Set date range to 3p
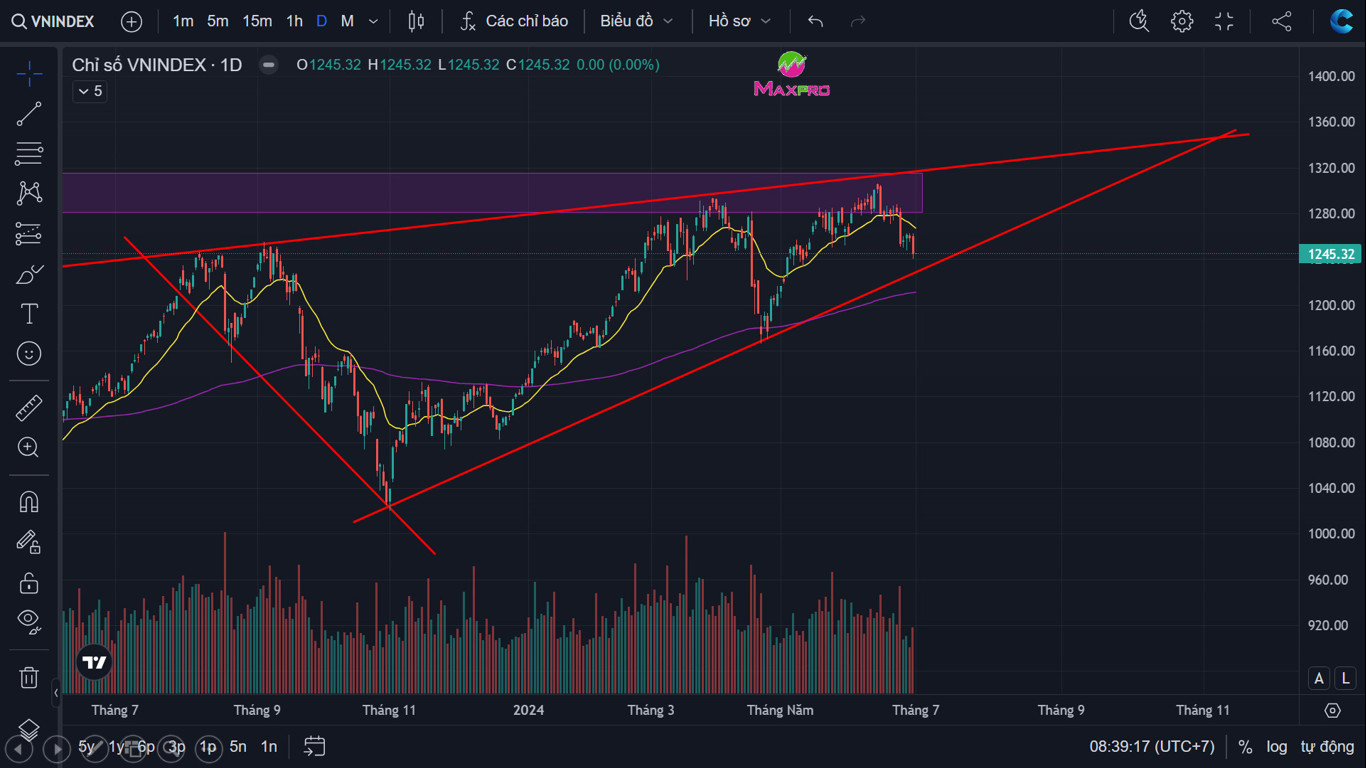The width and height of the screenshot is (1366, 768). 176,746
